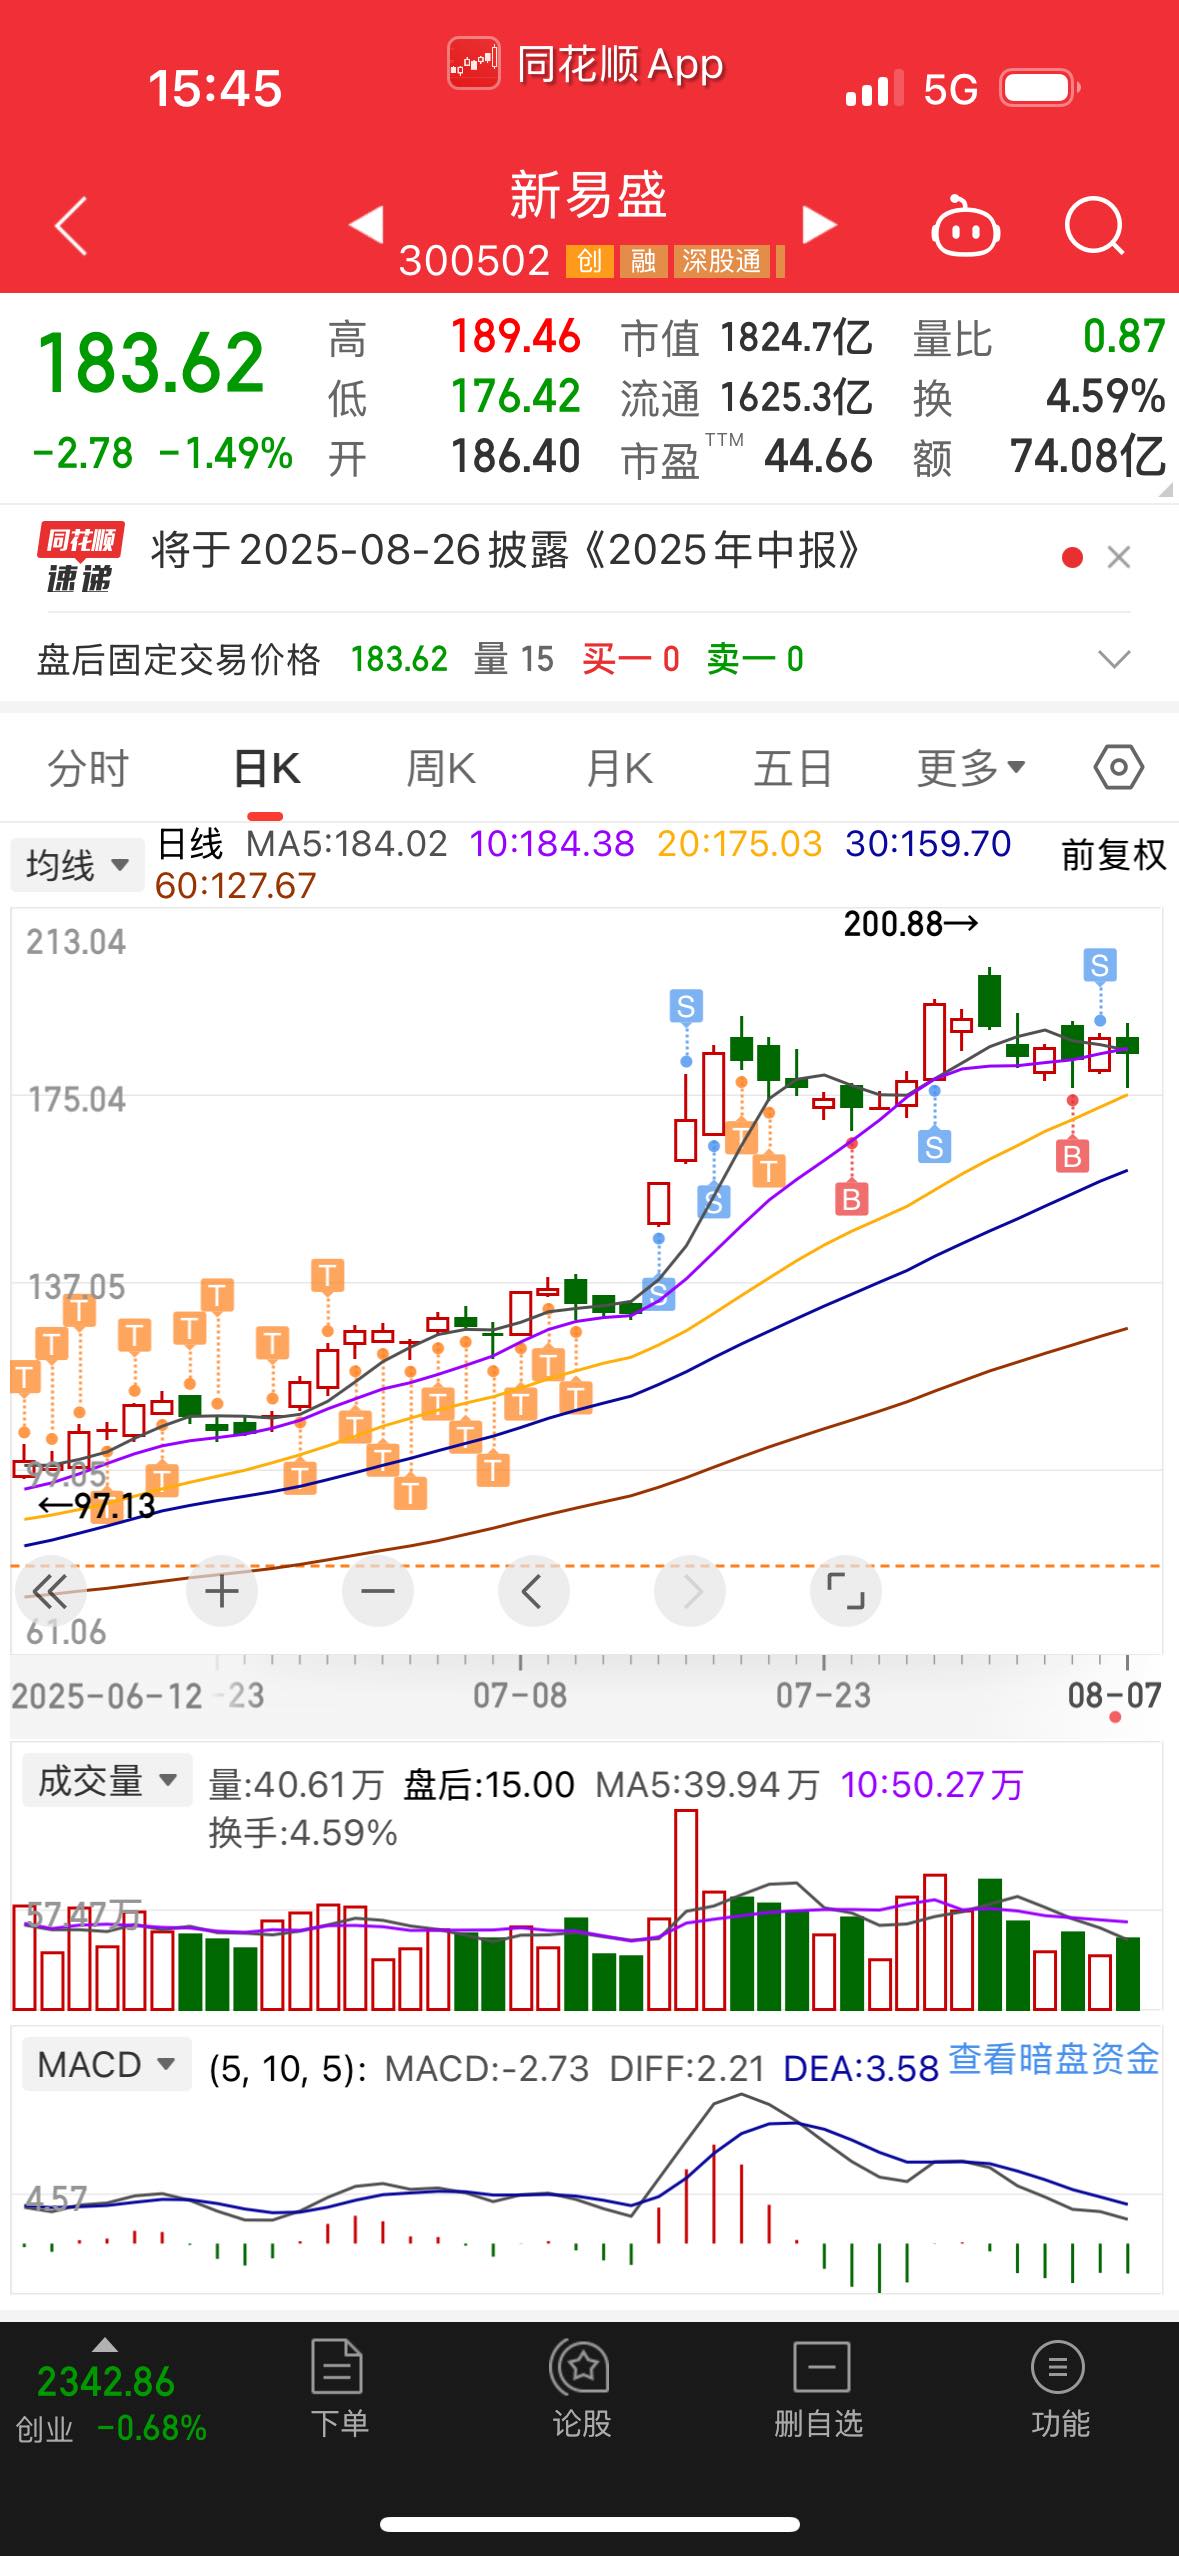Tap the 97.13 low price label

pos(97,1505)
